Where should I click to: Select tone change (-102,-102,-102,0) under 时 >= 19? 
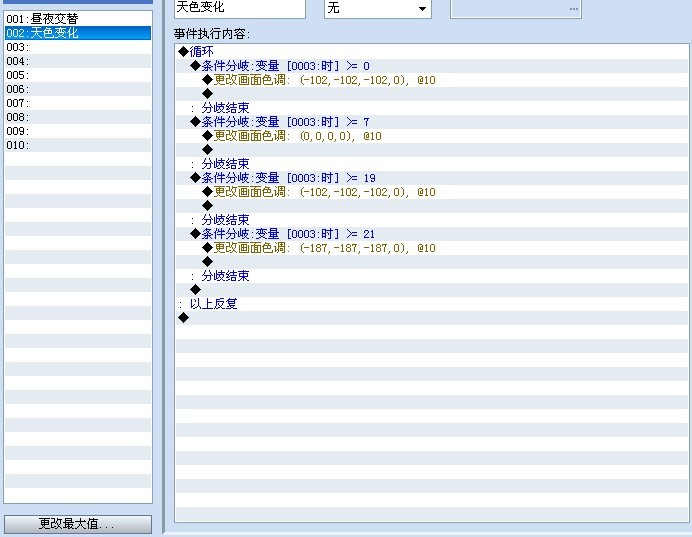click(432, 192)
